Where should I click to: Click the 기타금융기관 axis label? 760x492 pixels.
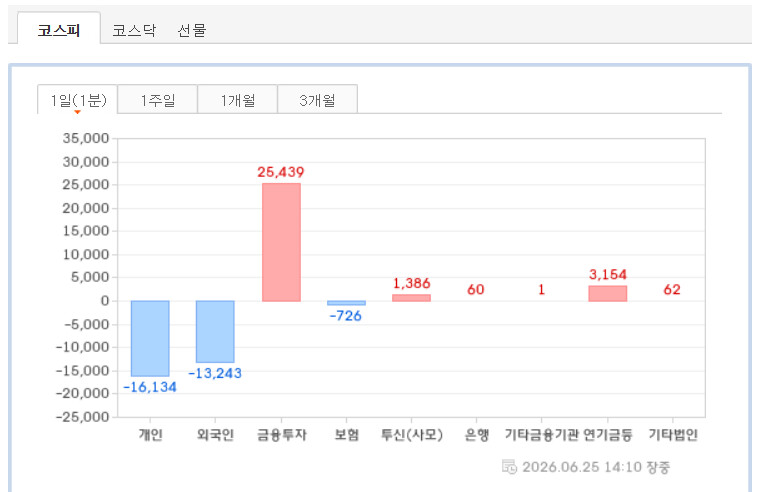coord(542,434)
